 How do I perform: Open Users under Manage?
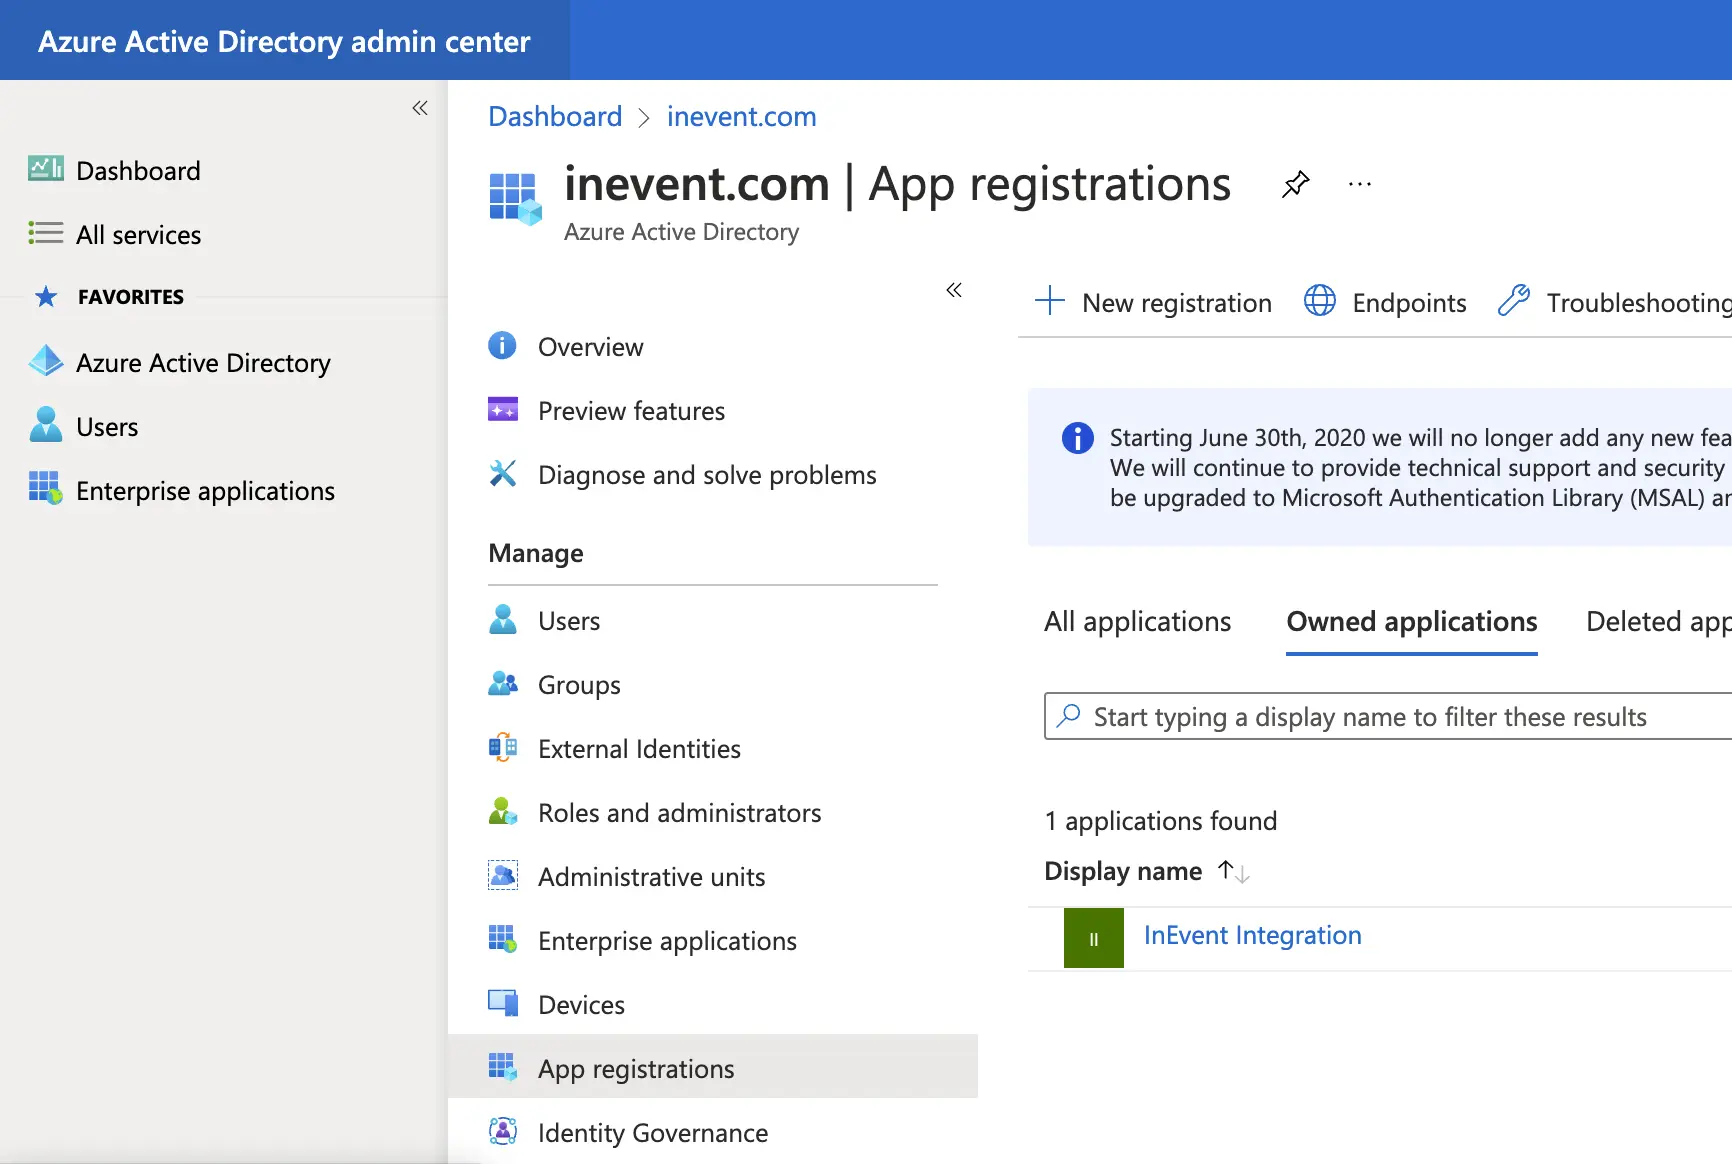(569, 621)
